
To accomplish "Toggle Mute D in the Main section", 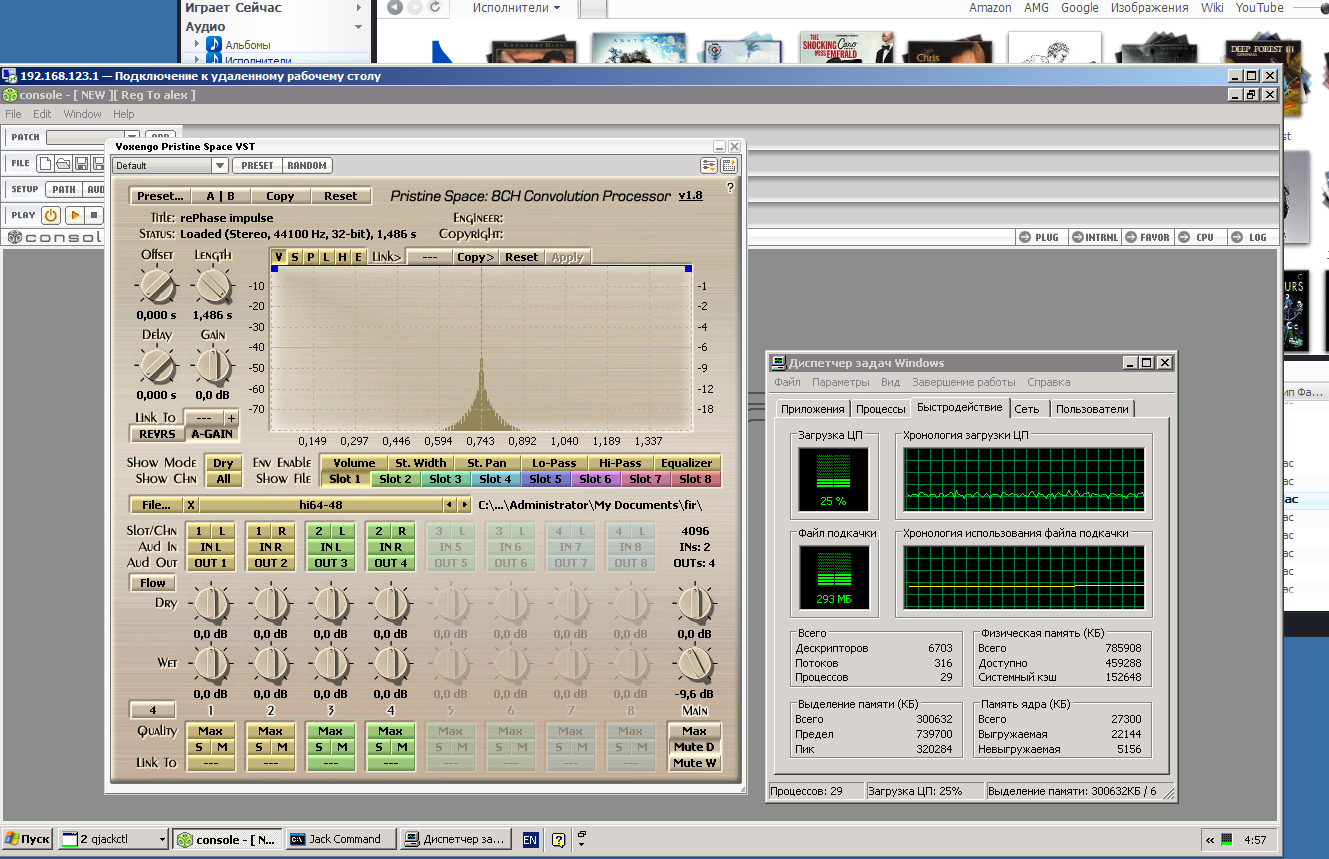I will [694, 747].
